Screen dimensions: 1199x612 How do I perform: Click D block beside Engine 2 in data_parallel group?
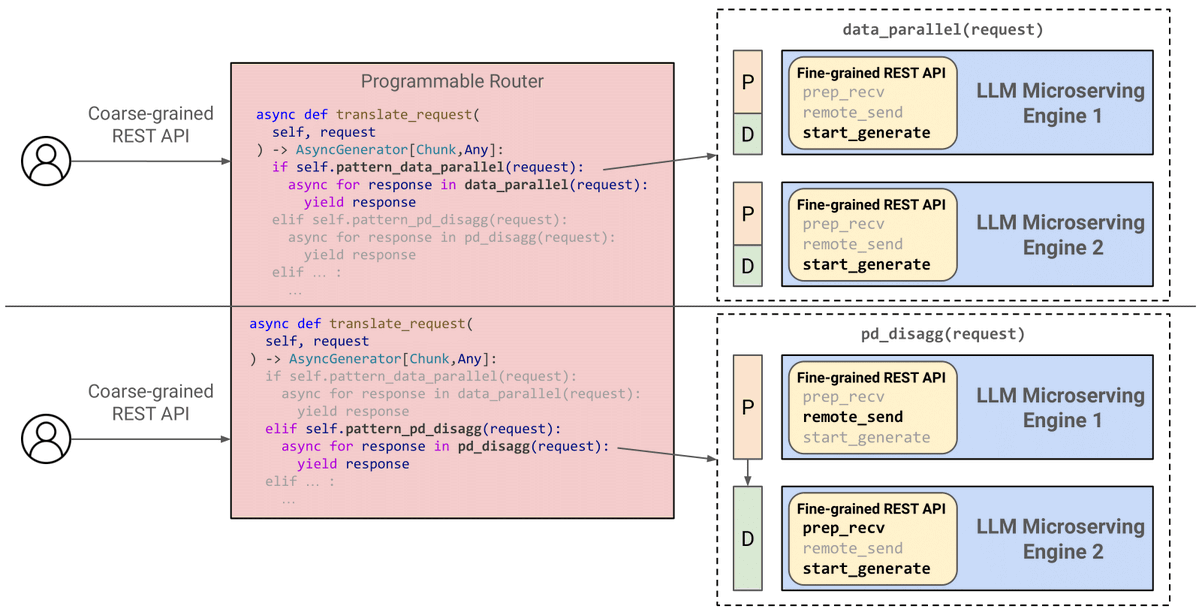(x=748, y=265)
